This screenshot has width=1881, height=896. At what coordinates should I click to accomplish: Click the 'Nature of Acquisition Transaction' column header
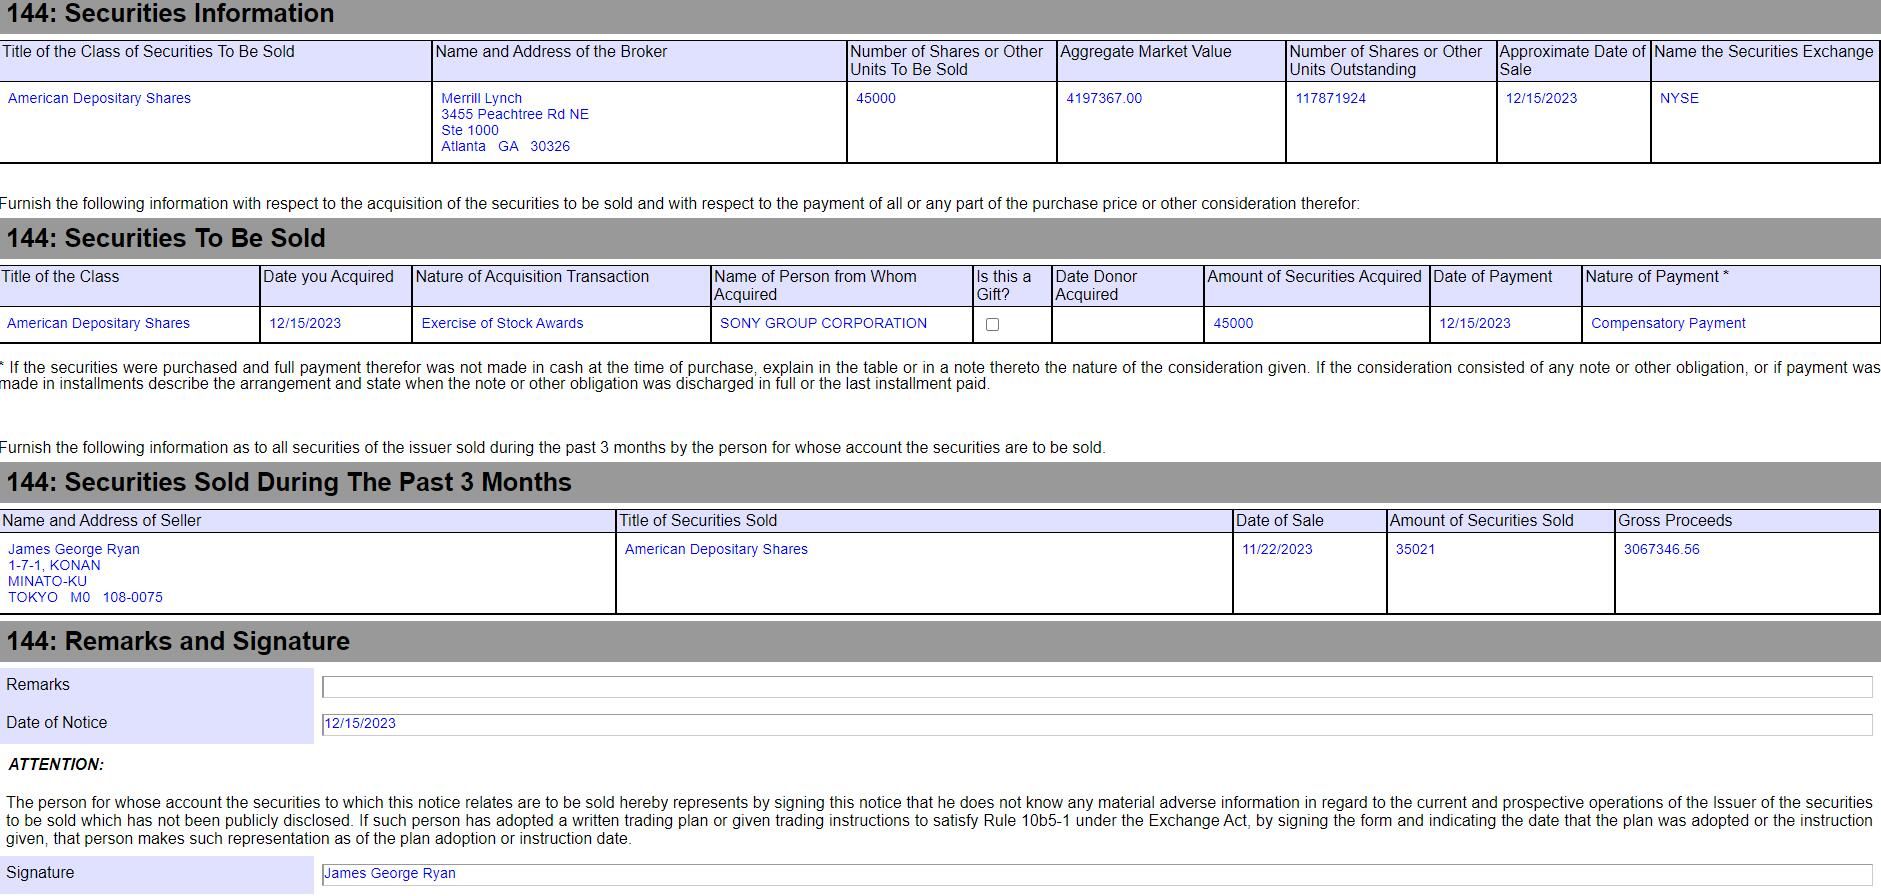(x=532, y=277)
